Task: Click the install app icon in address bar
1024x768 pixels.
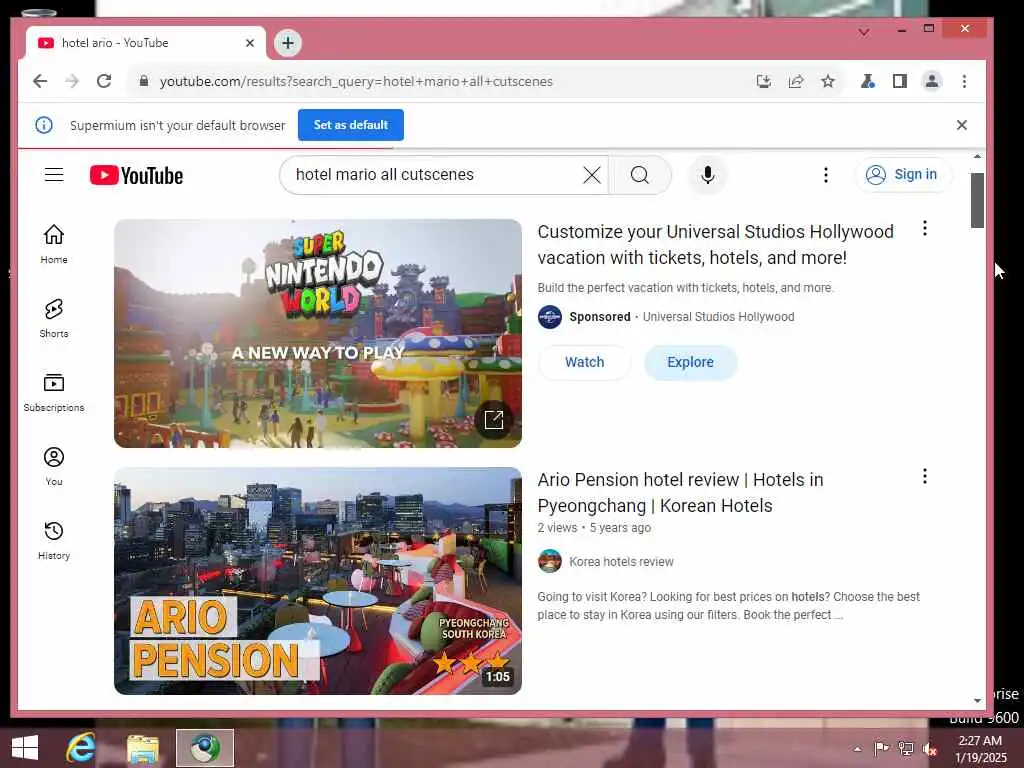Action: coord(763,81)
